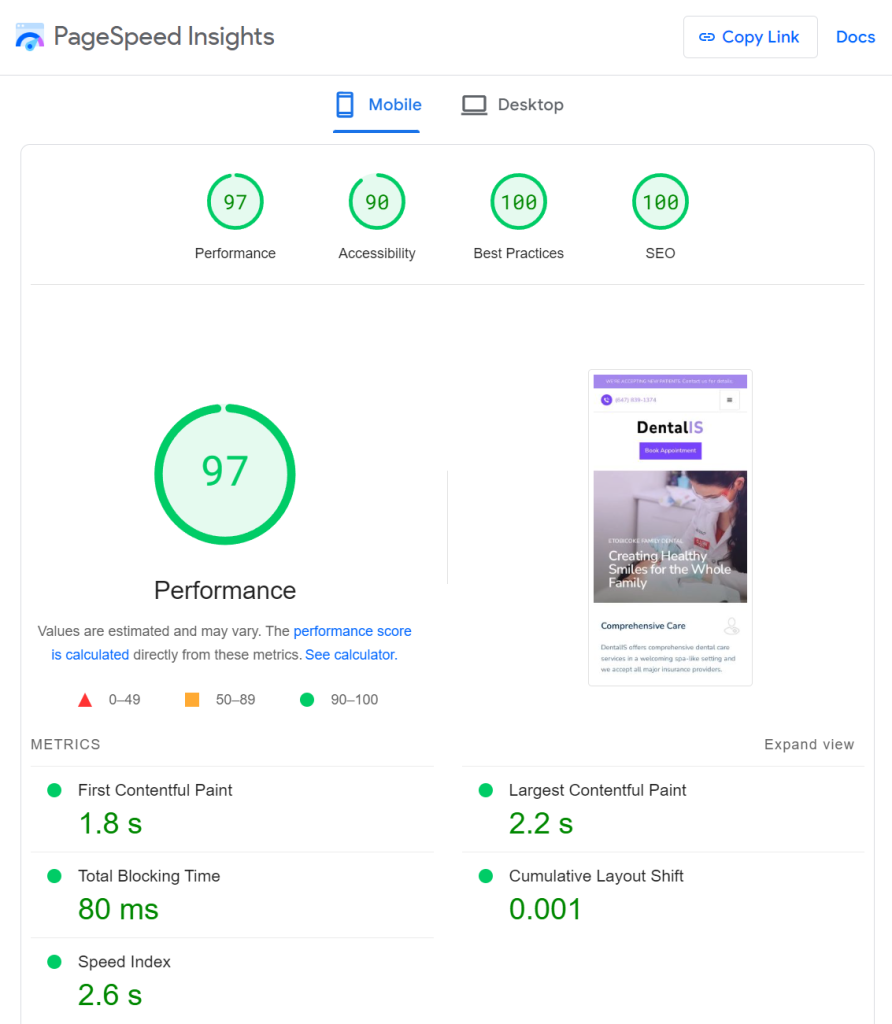Click the Mobile phone icon
The image size is (892, 1024).
click(x=345, y=105)
